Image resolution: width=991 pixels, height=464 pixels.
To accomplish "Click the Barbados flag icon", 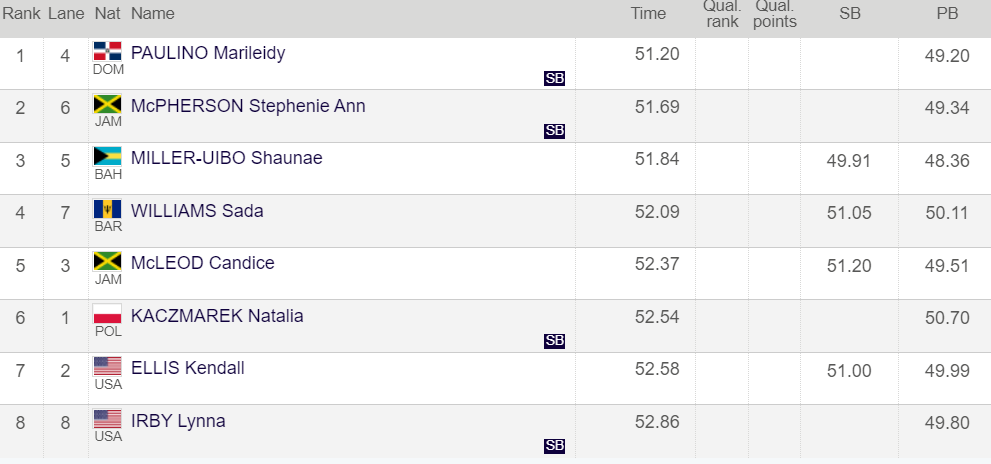I will [x=107, y=209].
